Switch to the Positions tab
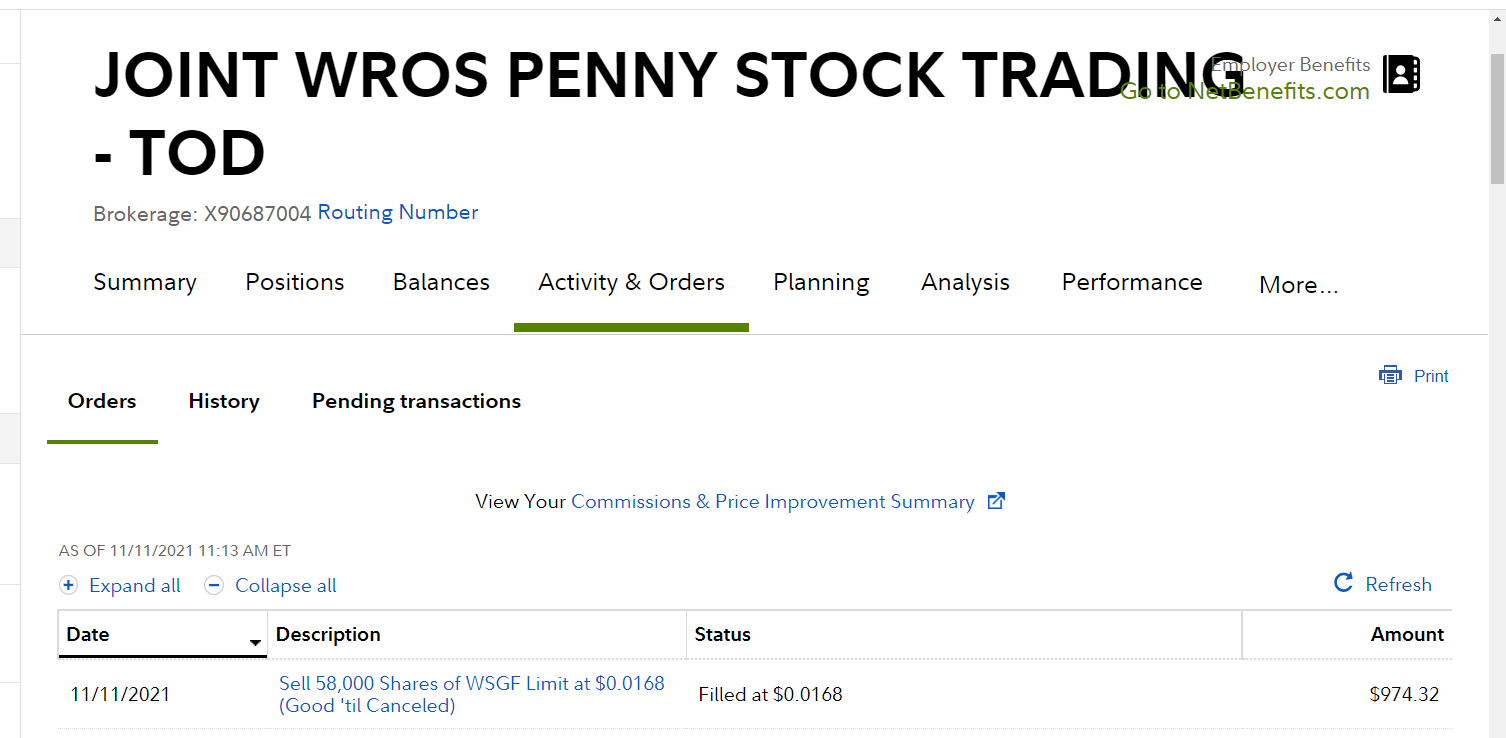The height and width of the screenshot is (738, 1506). click(294, 283)
